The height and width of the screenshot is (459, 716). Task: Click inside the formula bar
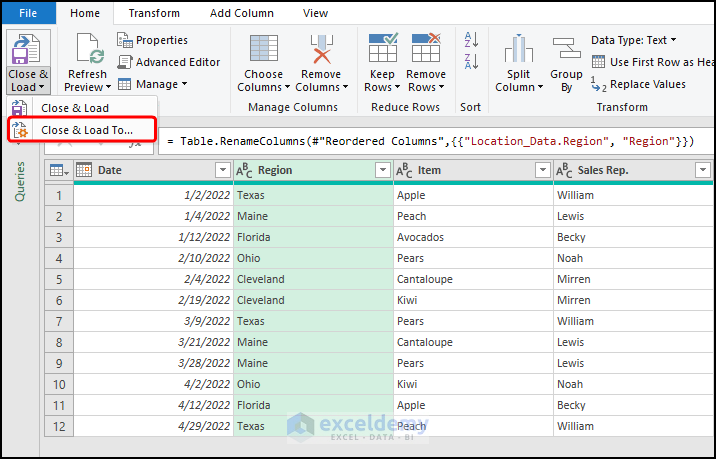point(436,142)
